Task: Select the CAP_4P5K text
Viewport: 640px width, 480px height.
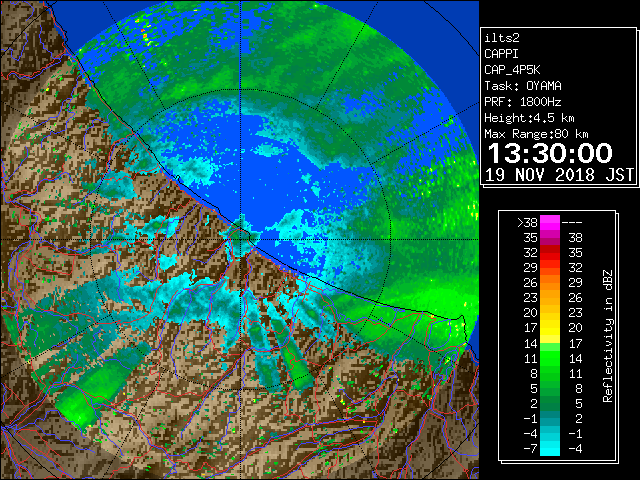Action: [x=512, y=70]
